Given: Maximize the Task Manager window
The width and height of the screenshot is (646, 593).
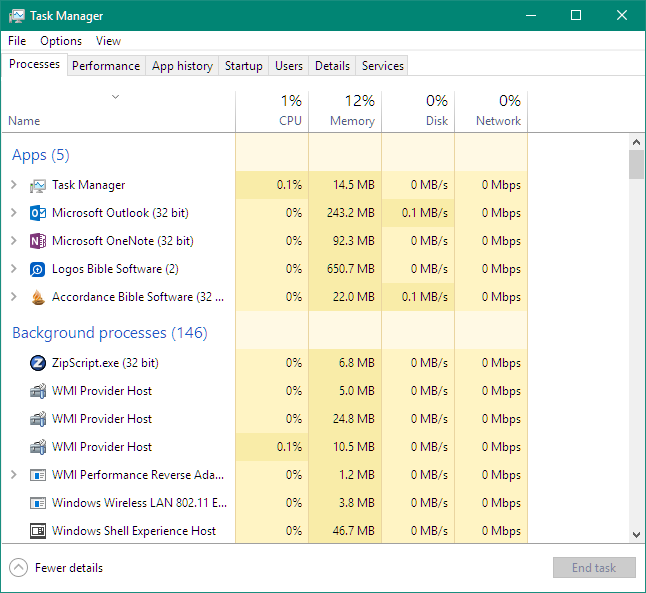Looking at the screenshot, I should (x=576, y=16).
